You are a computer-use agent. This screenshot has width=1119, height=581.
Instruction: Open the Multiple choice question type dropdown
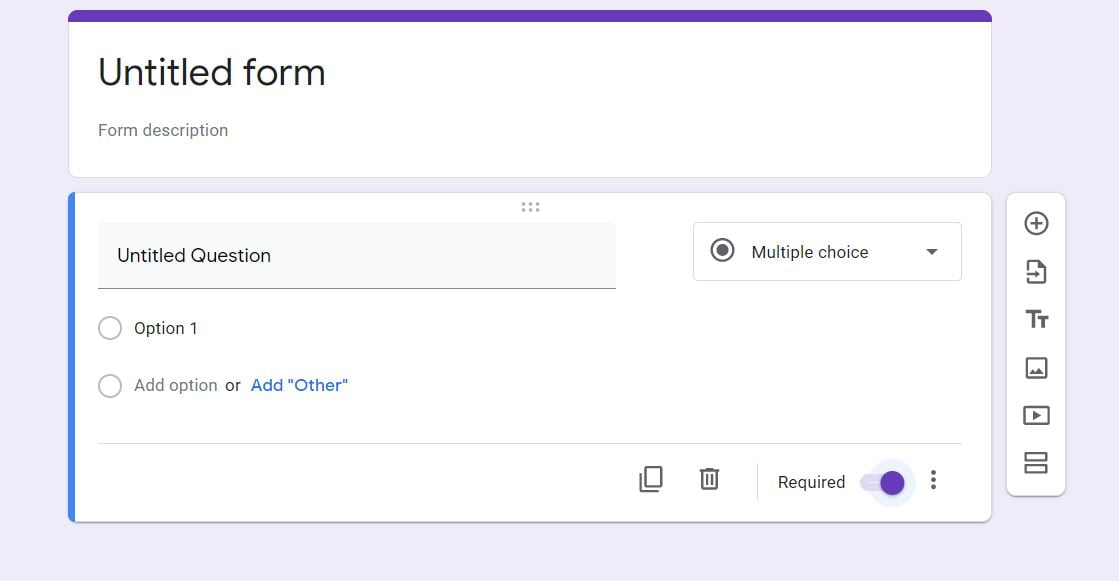827,251
